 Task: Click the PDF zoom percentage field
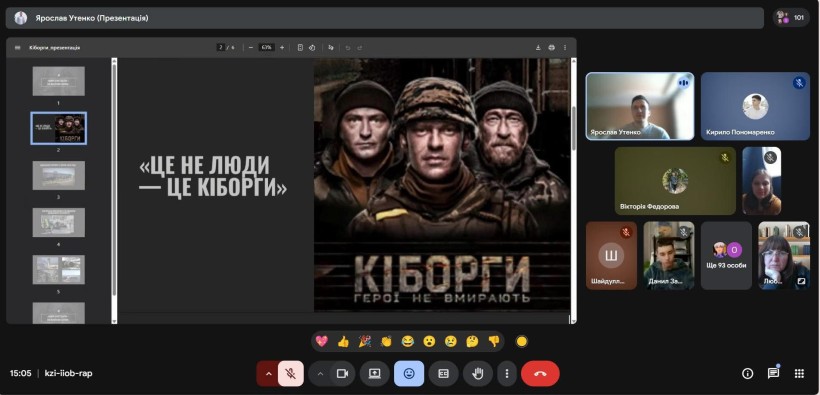267,48
